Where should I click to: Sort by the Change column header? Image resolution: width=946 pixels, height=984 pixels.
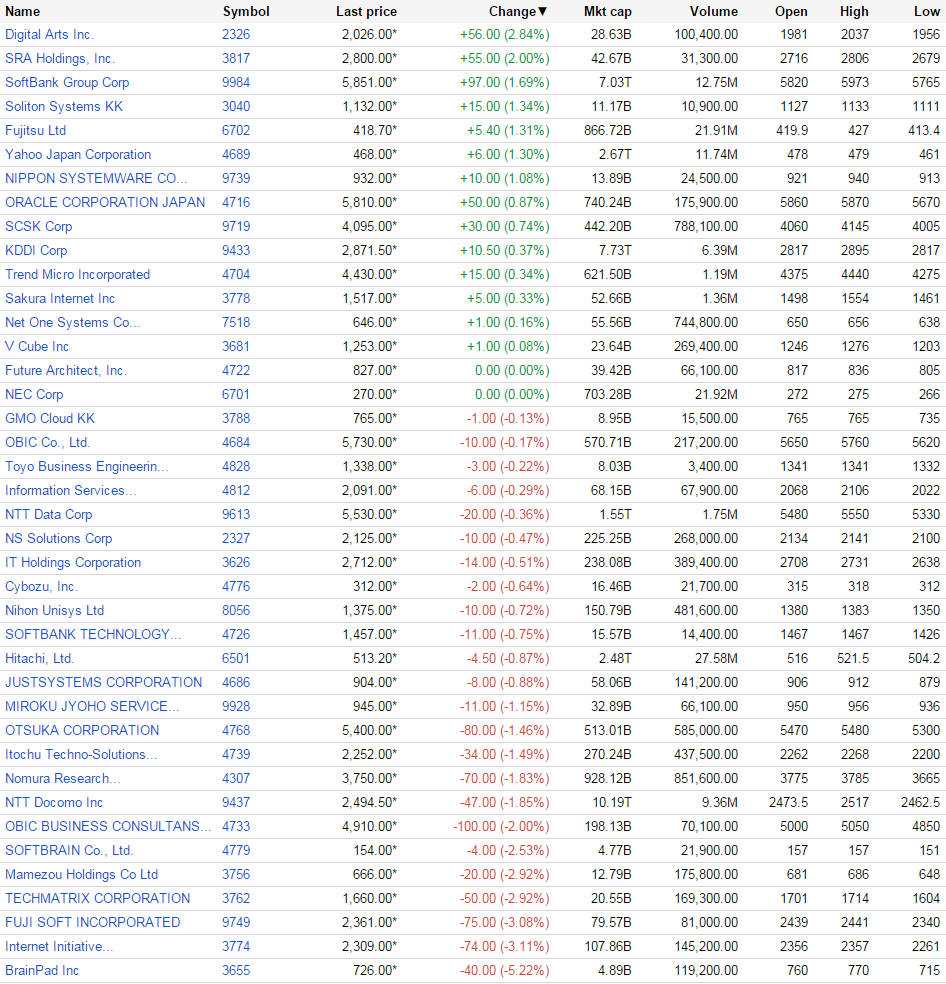(518, 11)
